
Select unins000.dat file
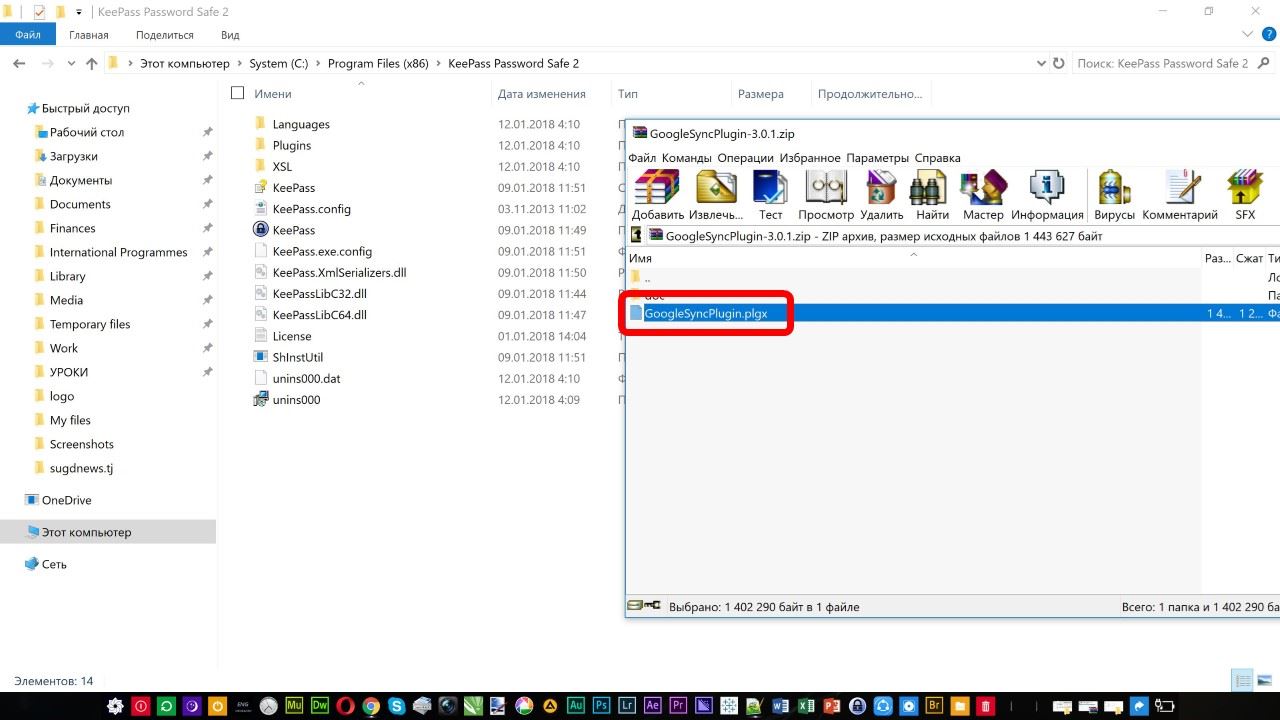[x=306, y=379]
